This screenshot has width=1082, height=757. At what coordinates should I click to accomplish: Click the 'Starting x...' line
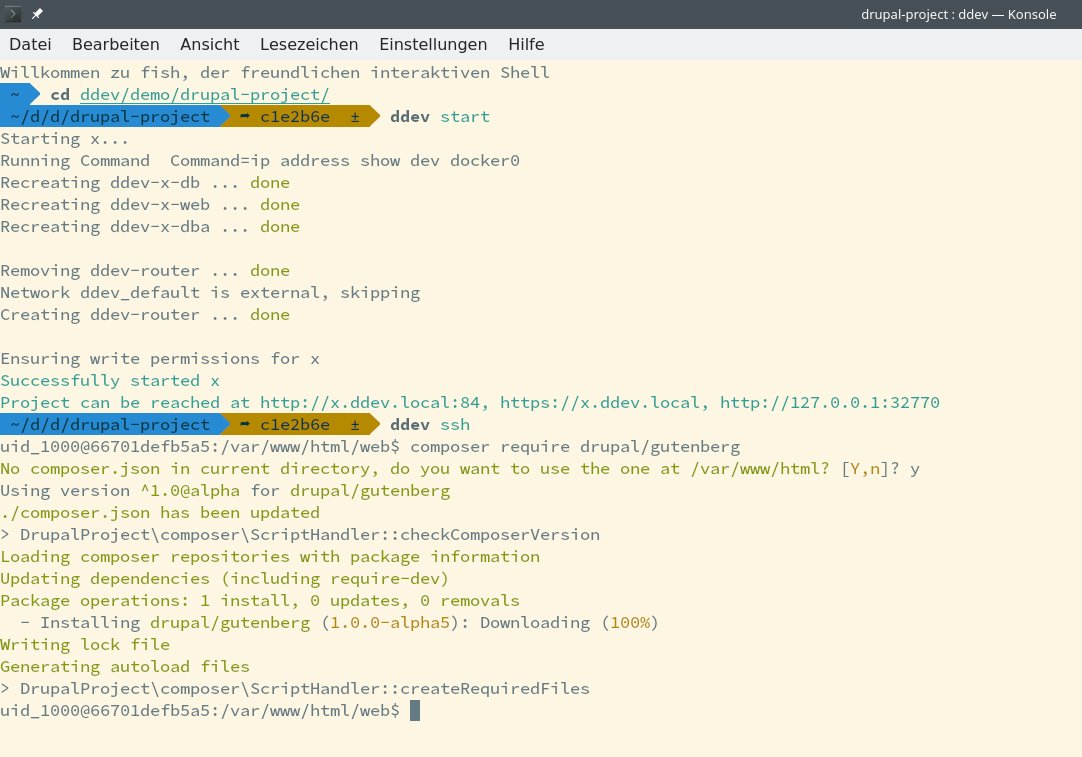(64, 139)
